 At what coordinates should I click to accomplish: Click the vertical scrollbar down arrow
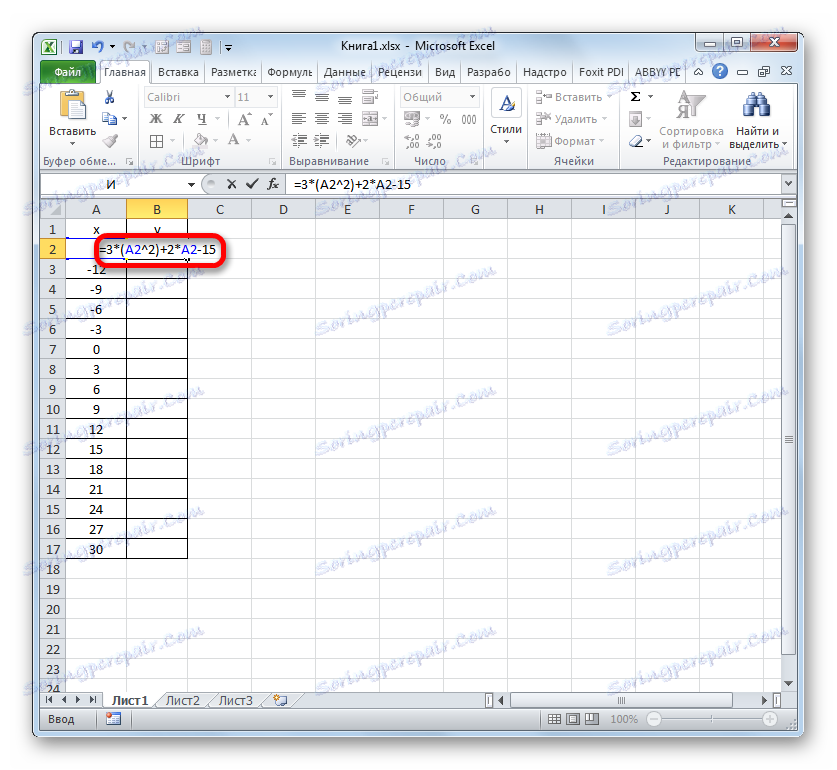(x=788, y=683)
